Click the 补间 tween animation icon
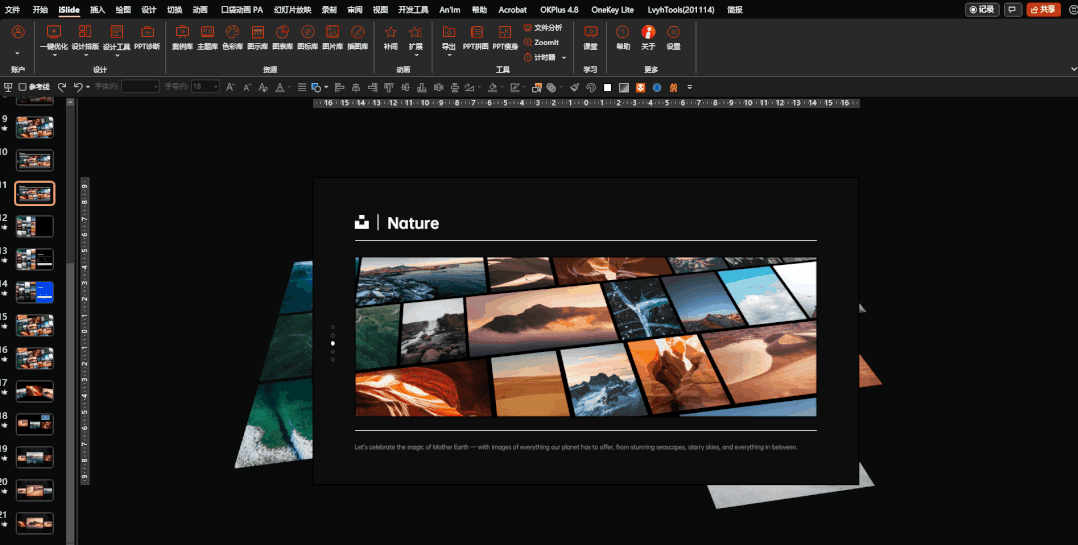The width and height of the screenshot is (1078, 545). point(390,37)
